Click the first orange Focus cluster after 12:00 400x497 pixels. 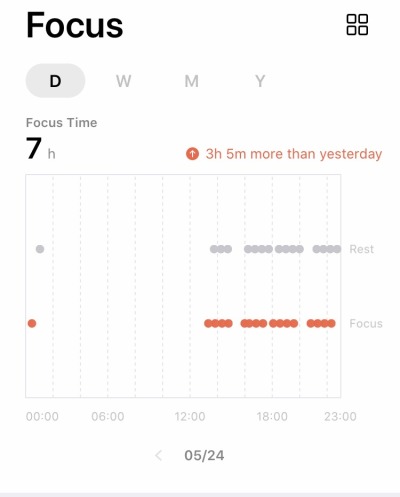click(x=218, y=323)
